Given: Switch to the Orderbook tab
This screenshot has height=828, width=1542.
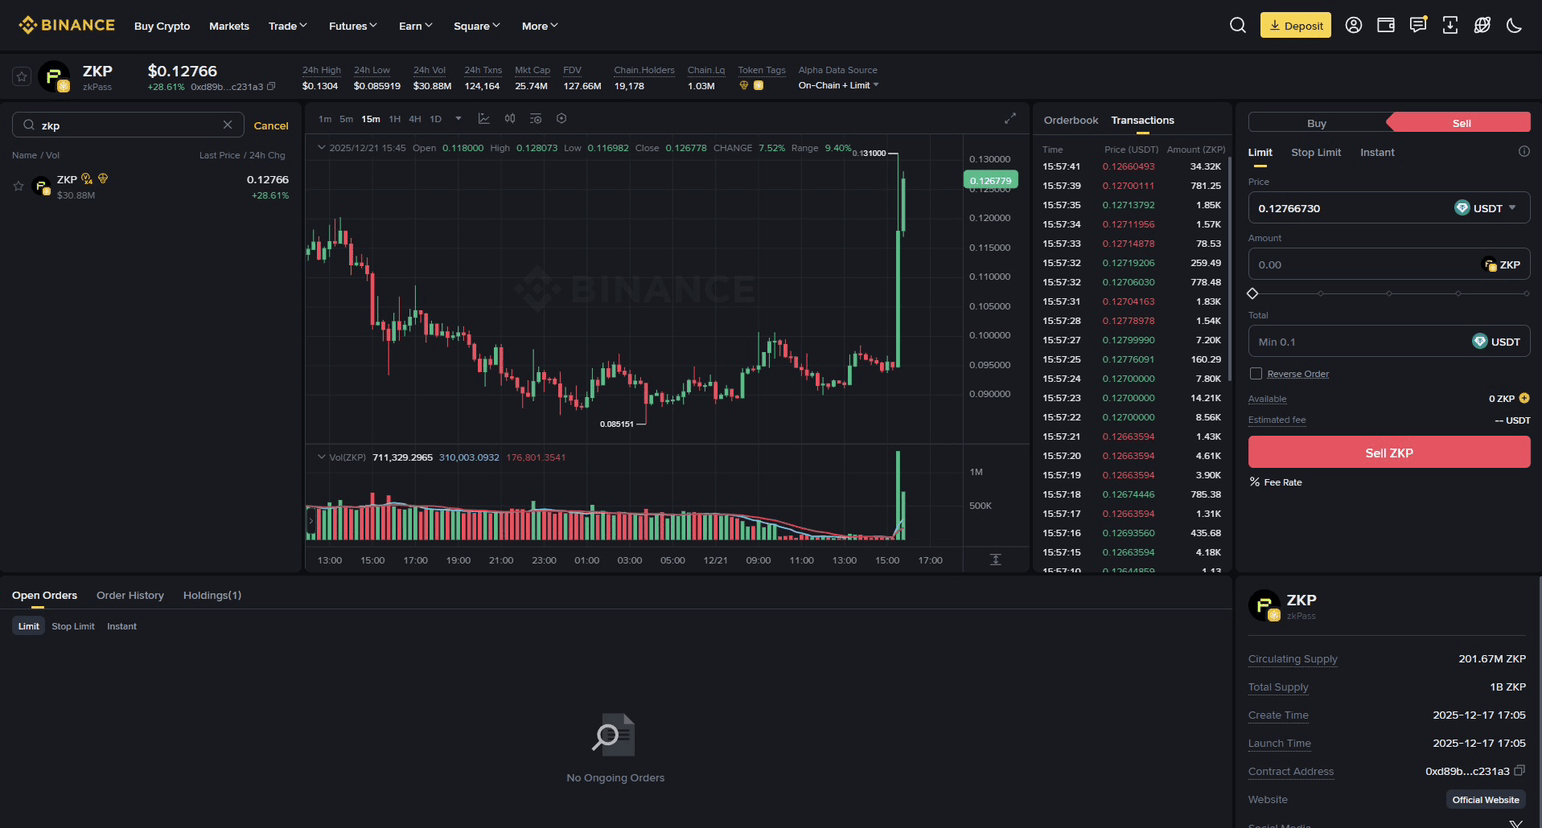Looking at the screenshot, I should point(1070,120).
